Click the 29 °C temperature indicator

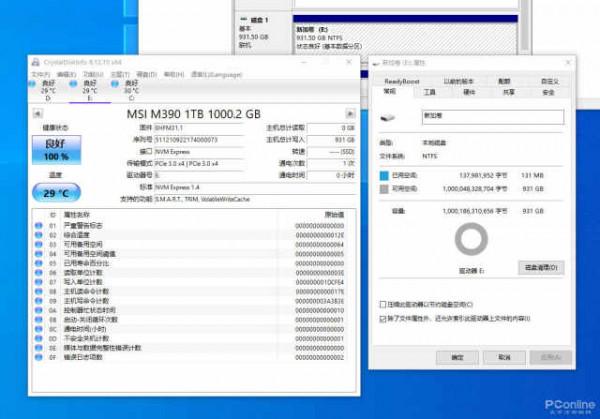pos(56,192)
